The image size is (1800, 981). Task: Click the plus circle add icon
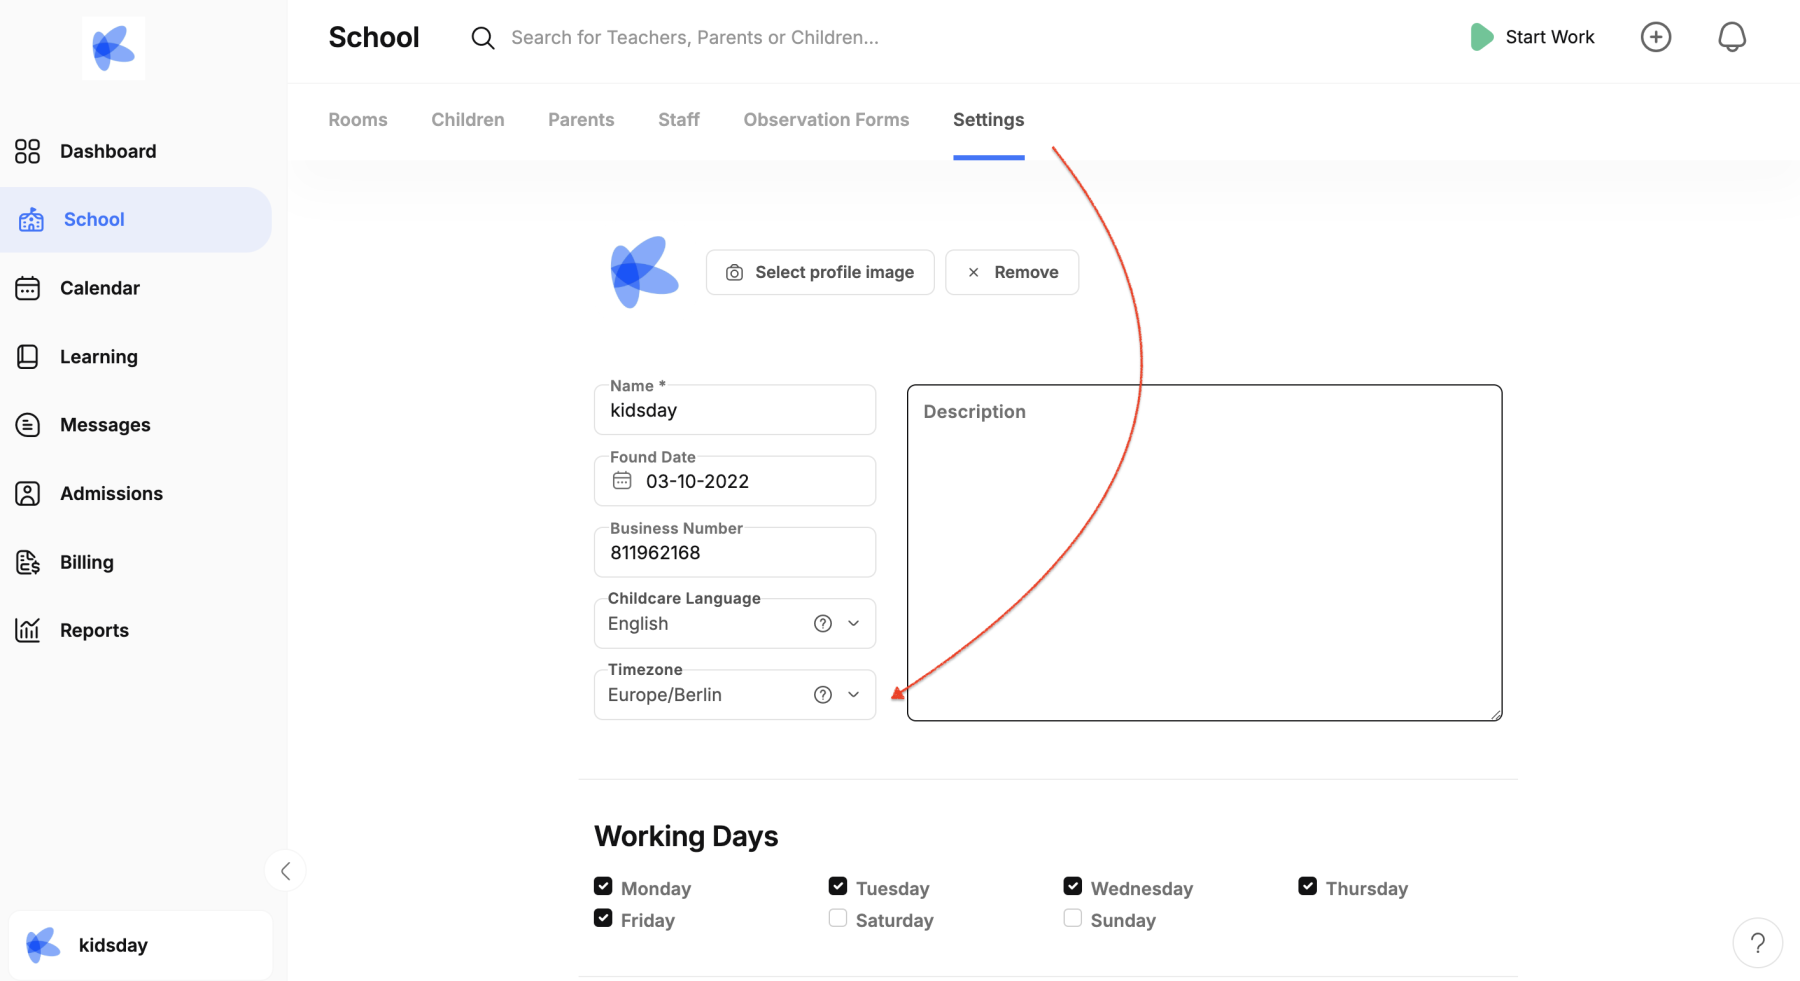tap(1655, 37)
